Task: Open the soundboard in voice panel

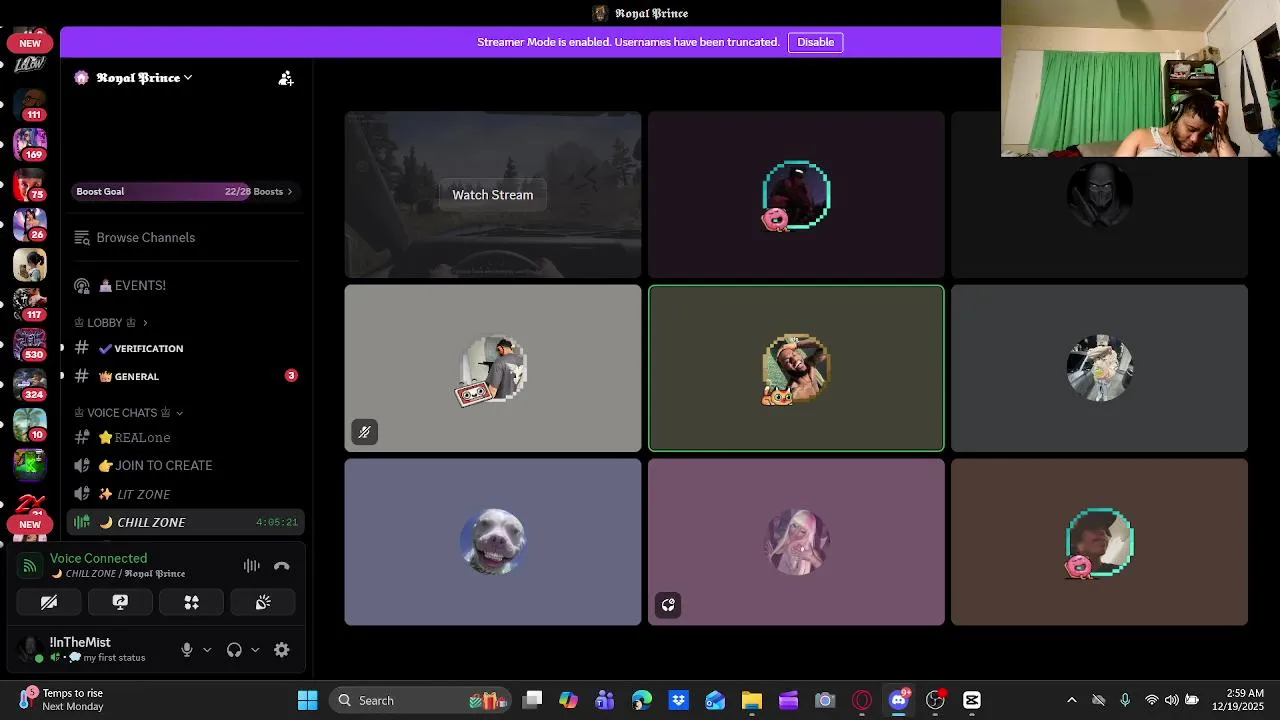Action: (263, 602)
